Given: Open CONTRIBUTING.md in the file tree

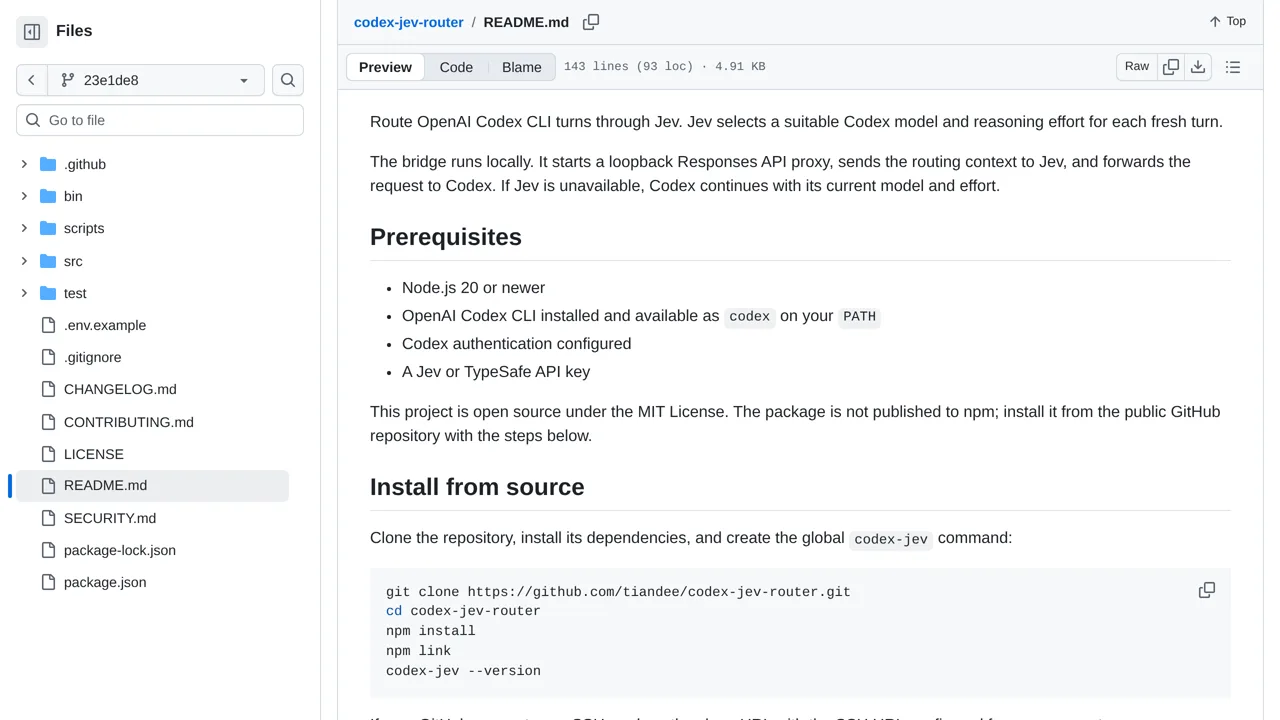Looking at the screenshot, I should [129, 422].
